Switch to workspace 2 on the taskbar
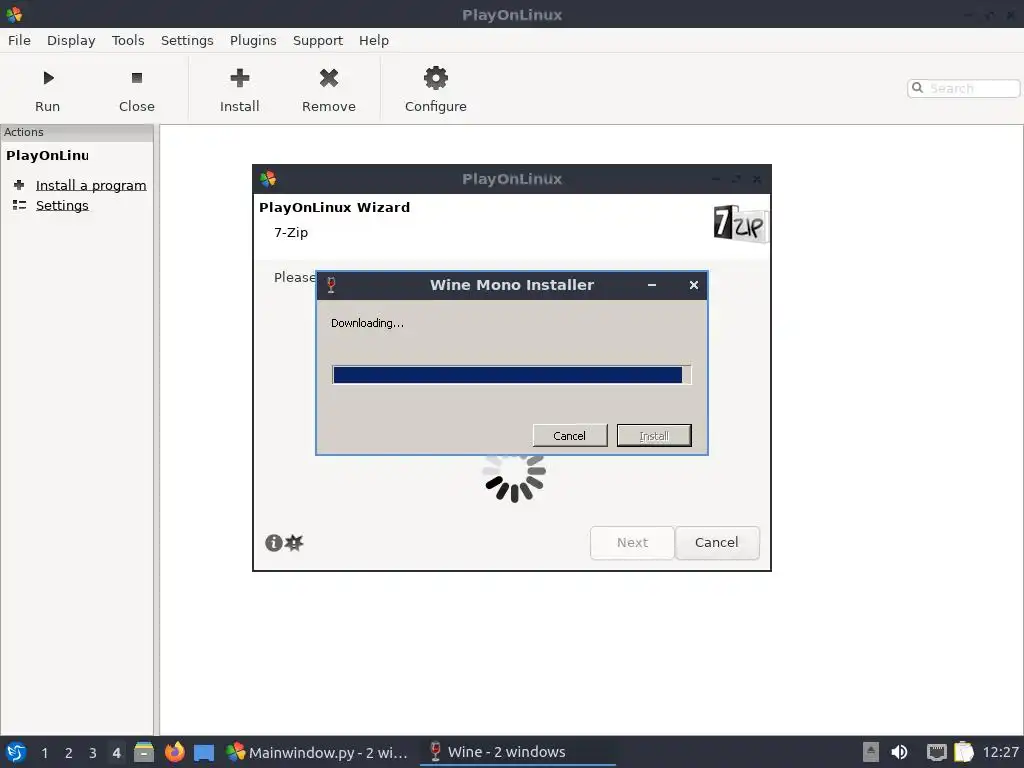The height and width of the screenshot is (768, 1024). (69, 753)
